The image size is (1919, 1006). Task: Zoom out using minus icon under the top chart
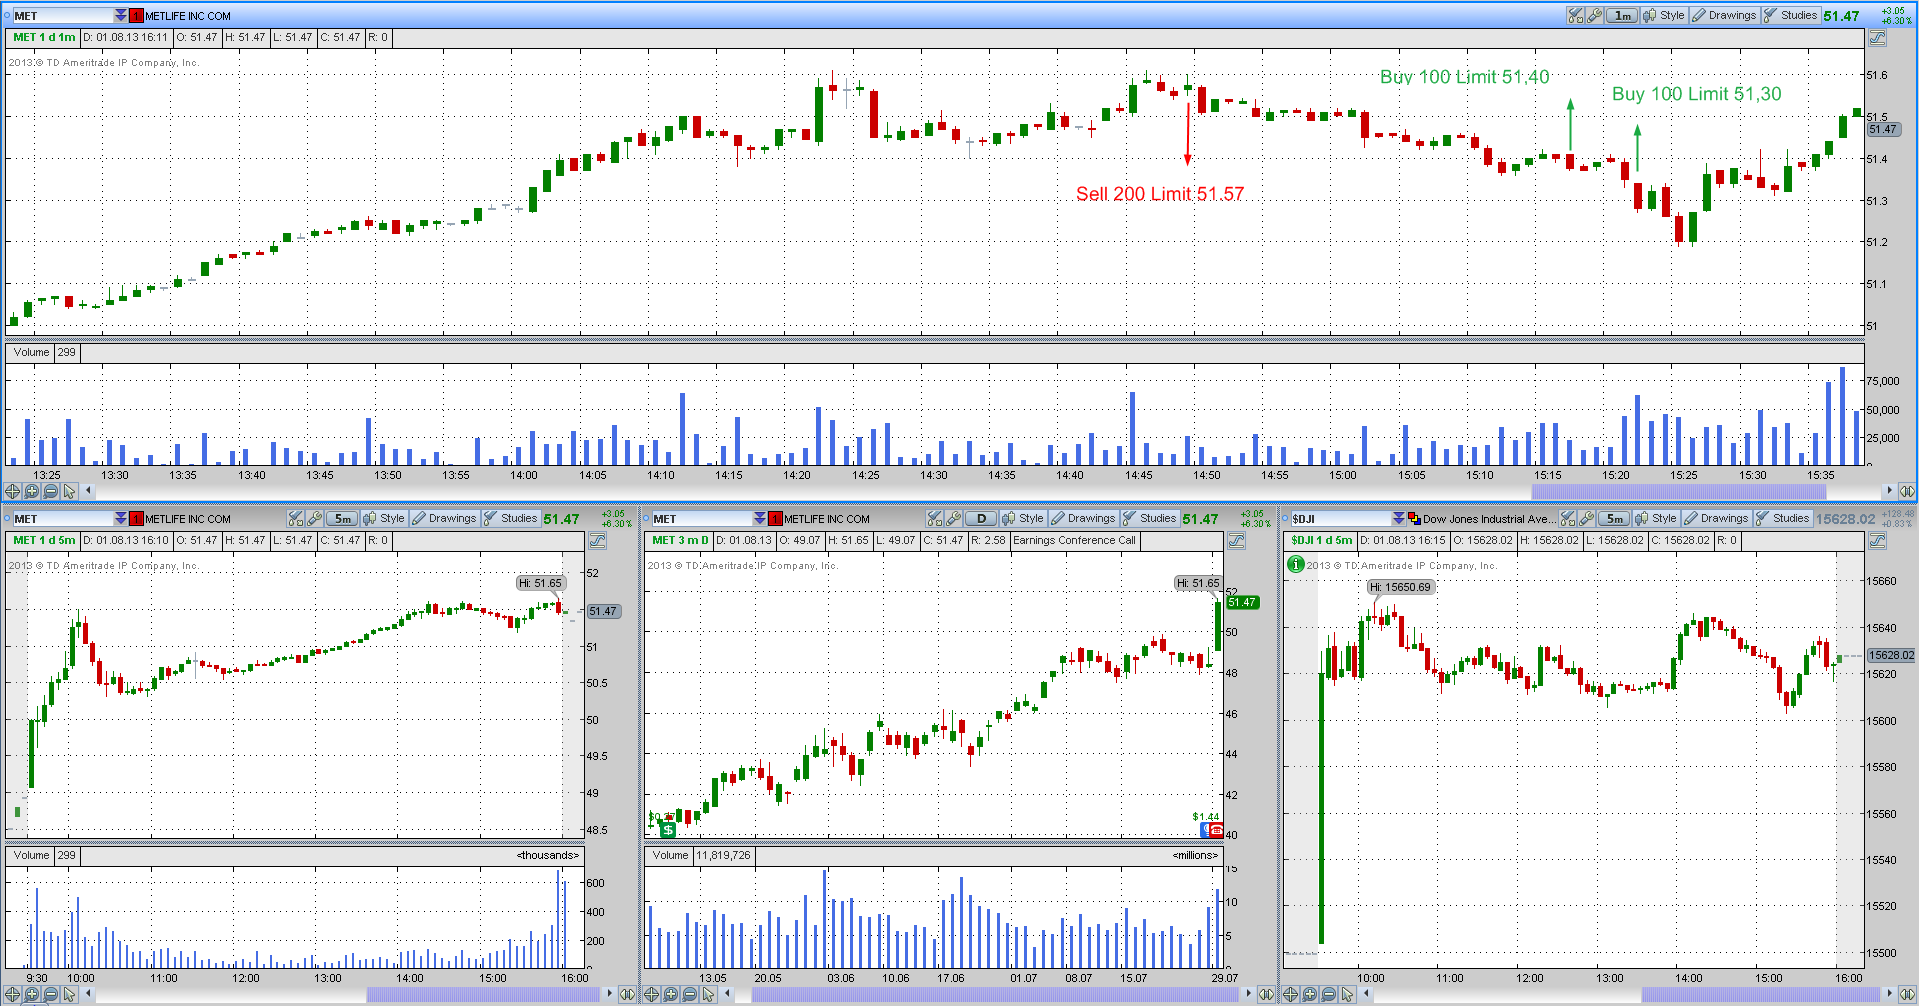pos(50,491)
